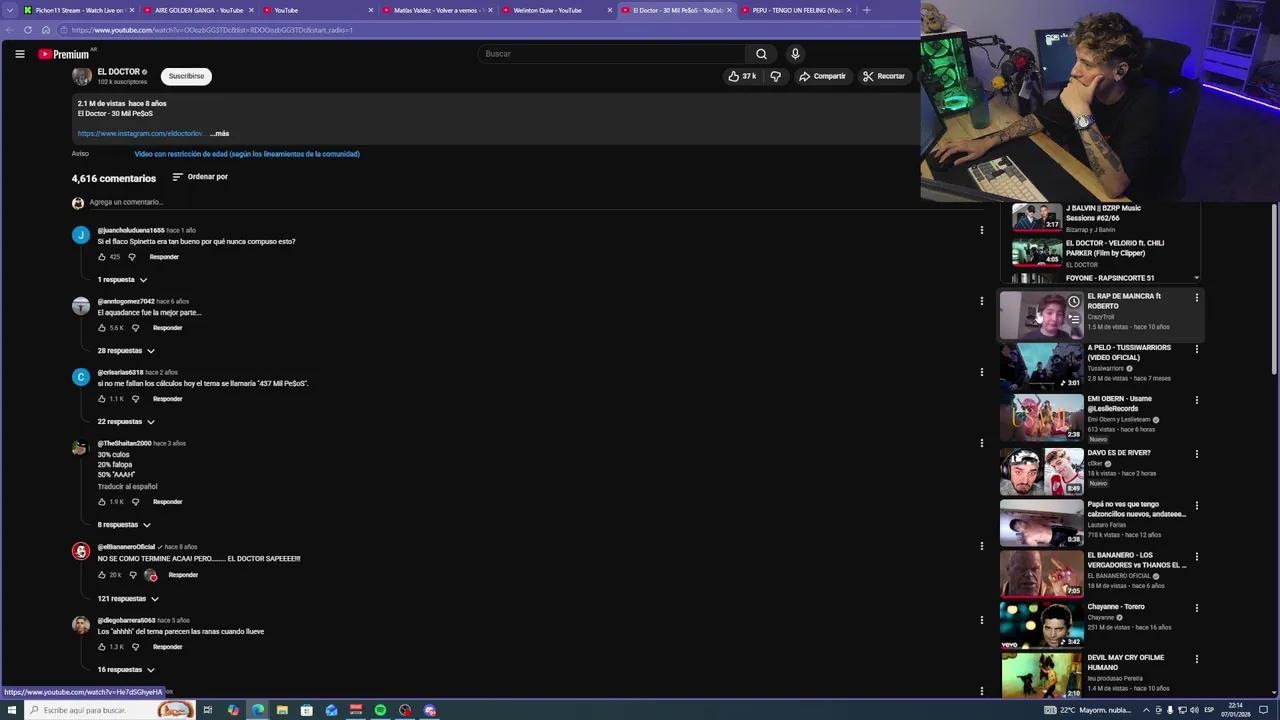Open Microsoft Edge from the taskbar

[258, 710]
